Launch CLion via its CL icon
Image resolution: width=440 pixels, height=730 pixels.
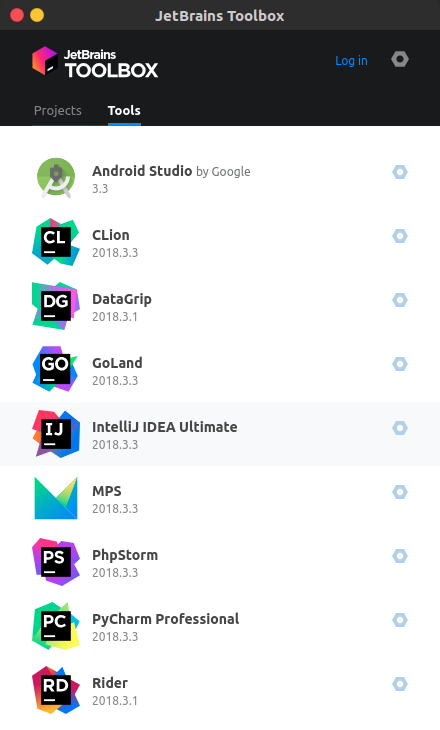56,242
